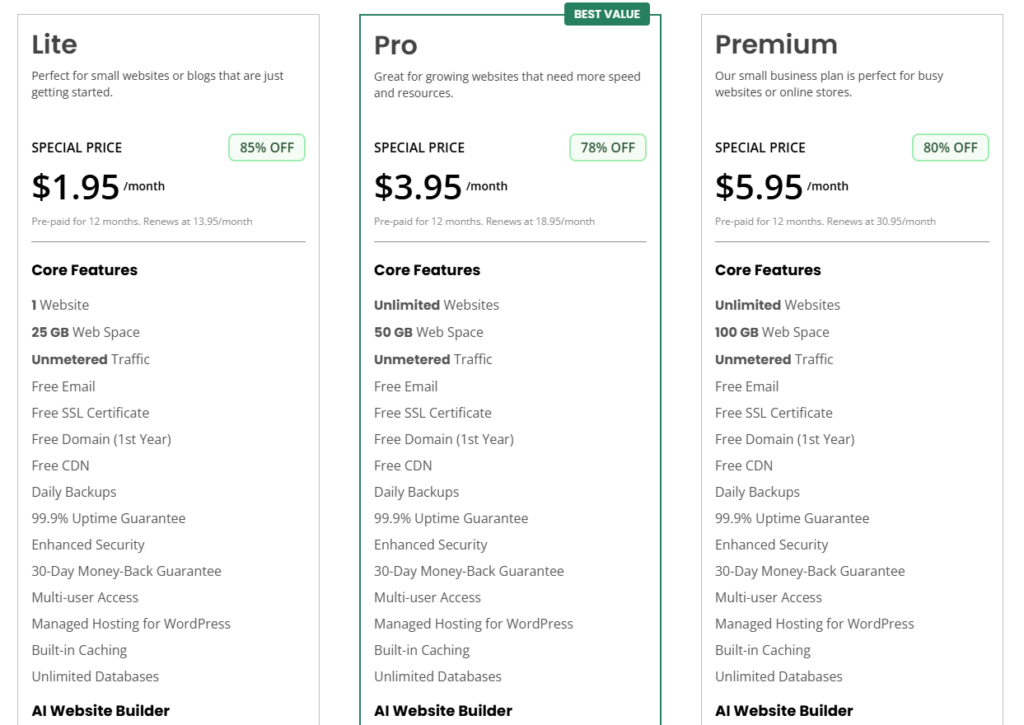Click Lite's Core Features heading

point(84,270)
